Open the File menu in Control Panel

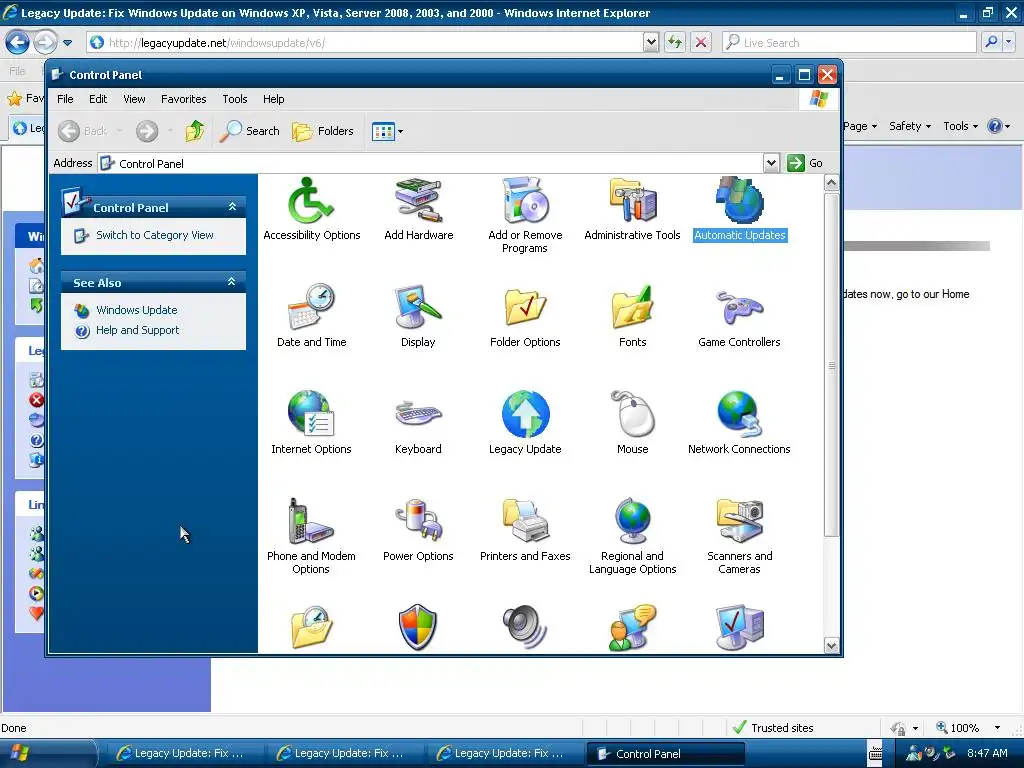(x=65, y=99)
